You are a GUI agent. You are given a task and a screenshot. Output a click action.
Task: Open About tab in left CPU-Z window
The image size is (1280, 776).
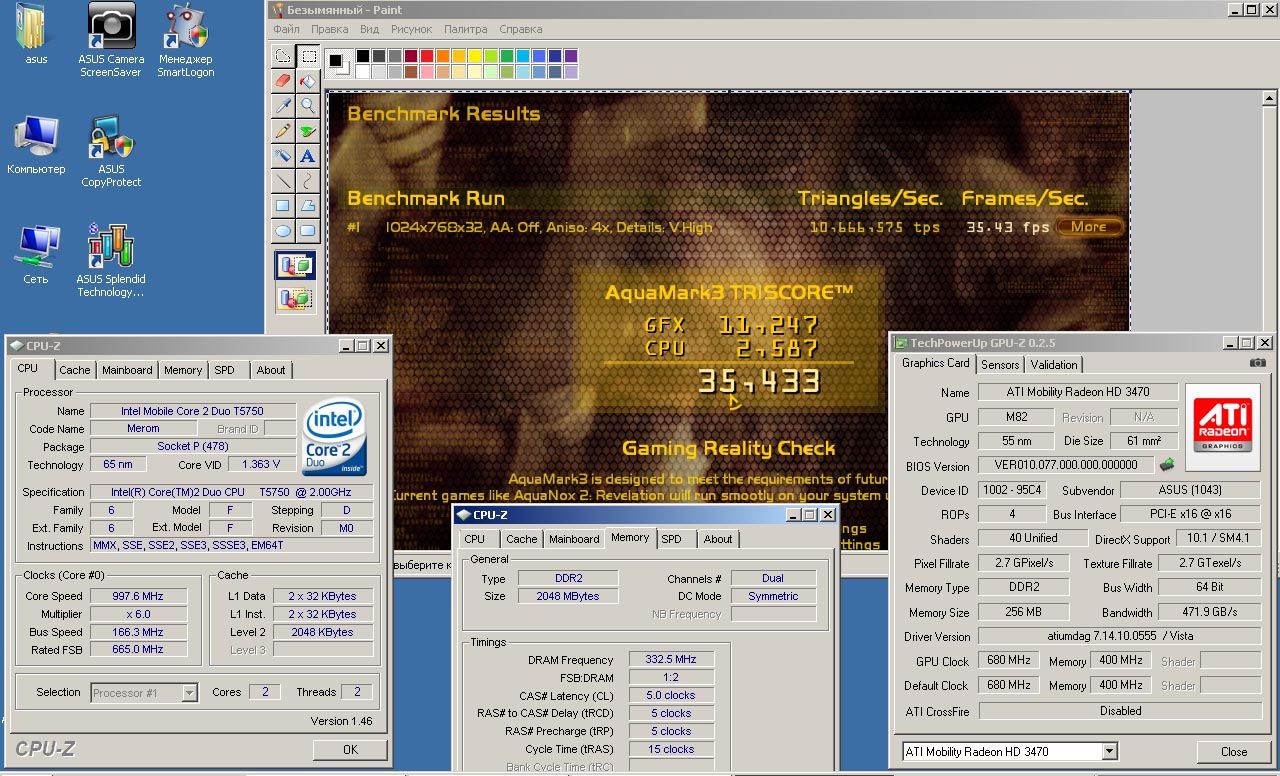(271, 370)
